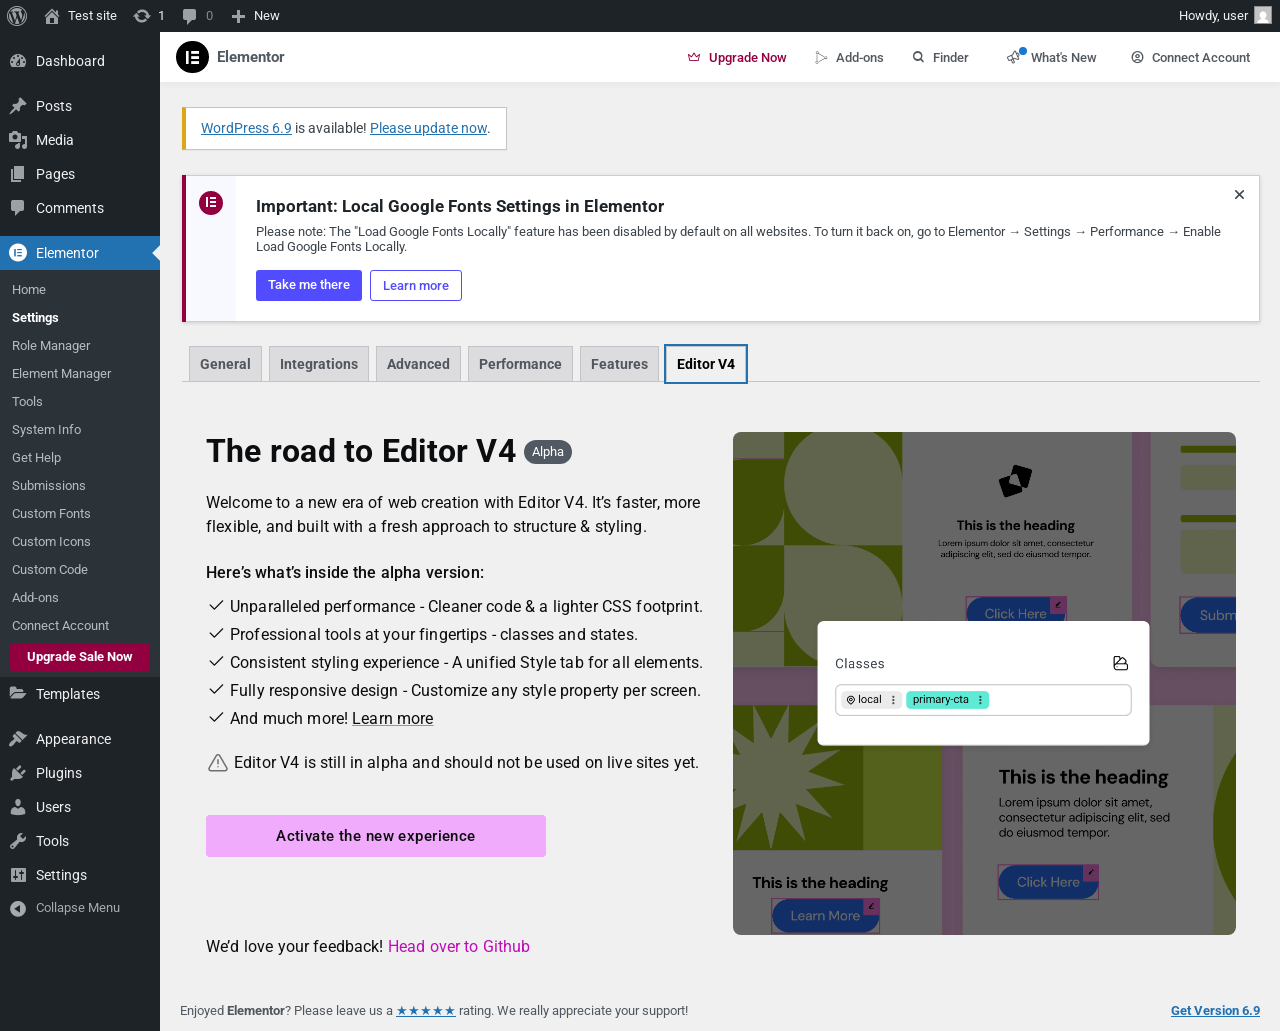Open the Finder search icon

pos(918,57)
